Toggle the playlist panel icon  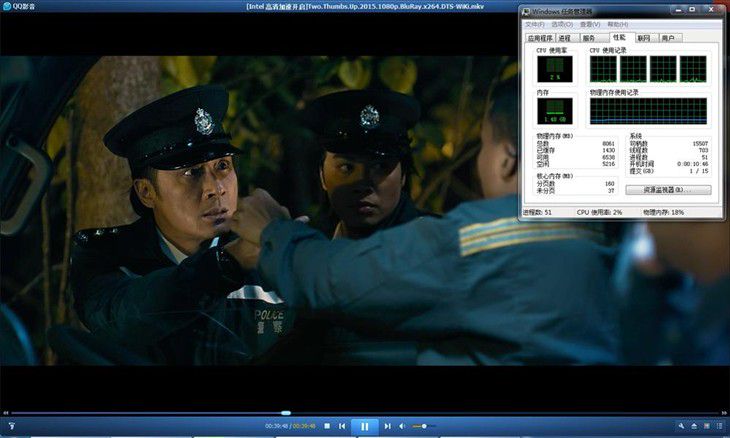[x=720, y=426]
